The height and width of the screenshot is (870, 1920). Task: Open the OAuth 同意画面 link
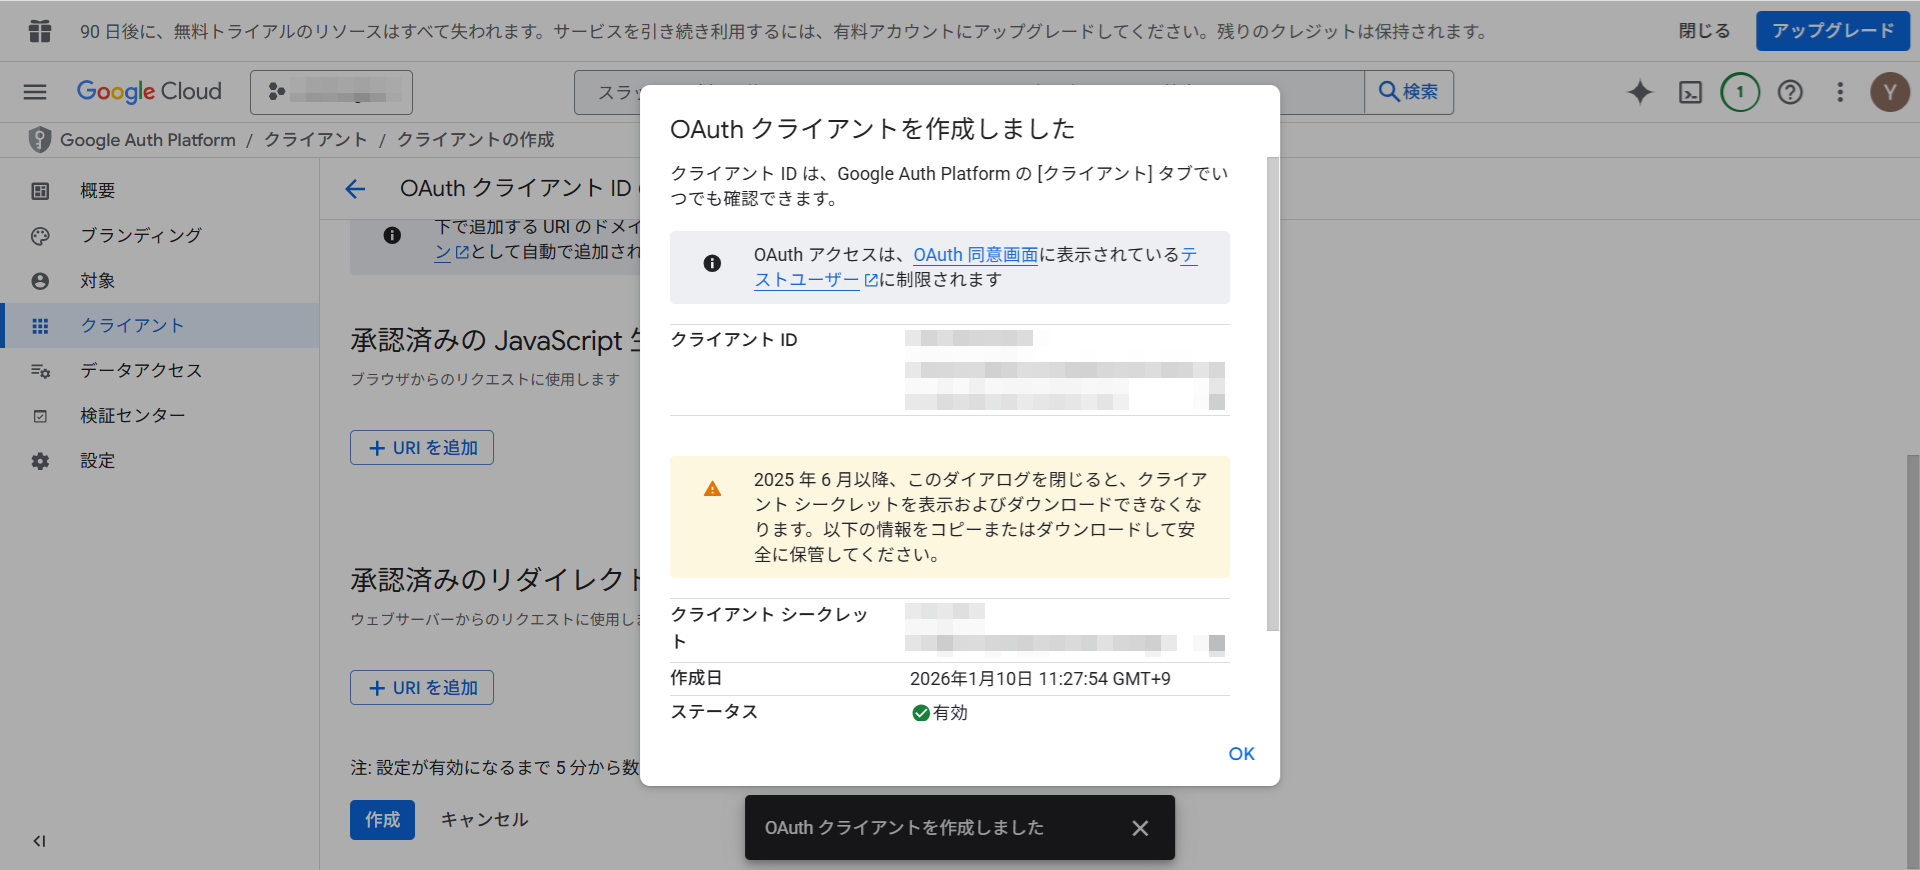coord(975,255)
